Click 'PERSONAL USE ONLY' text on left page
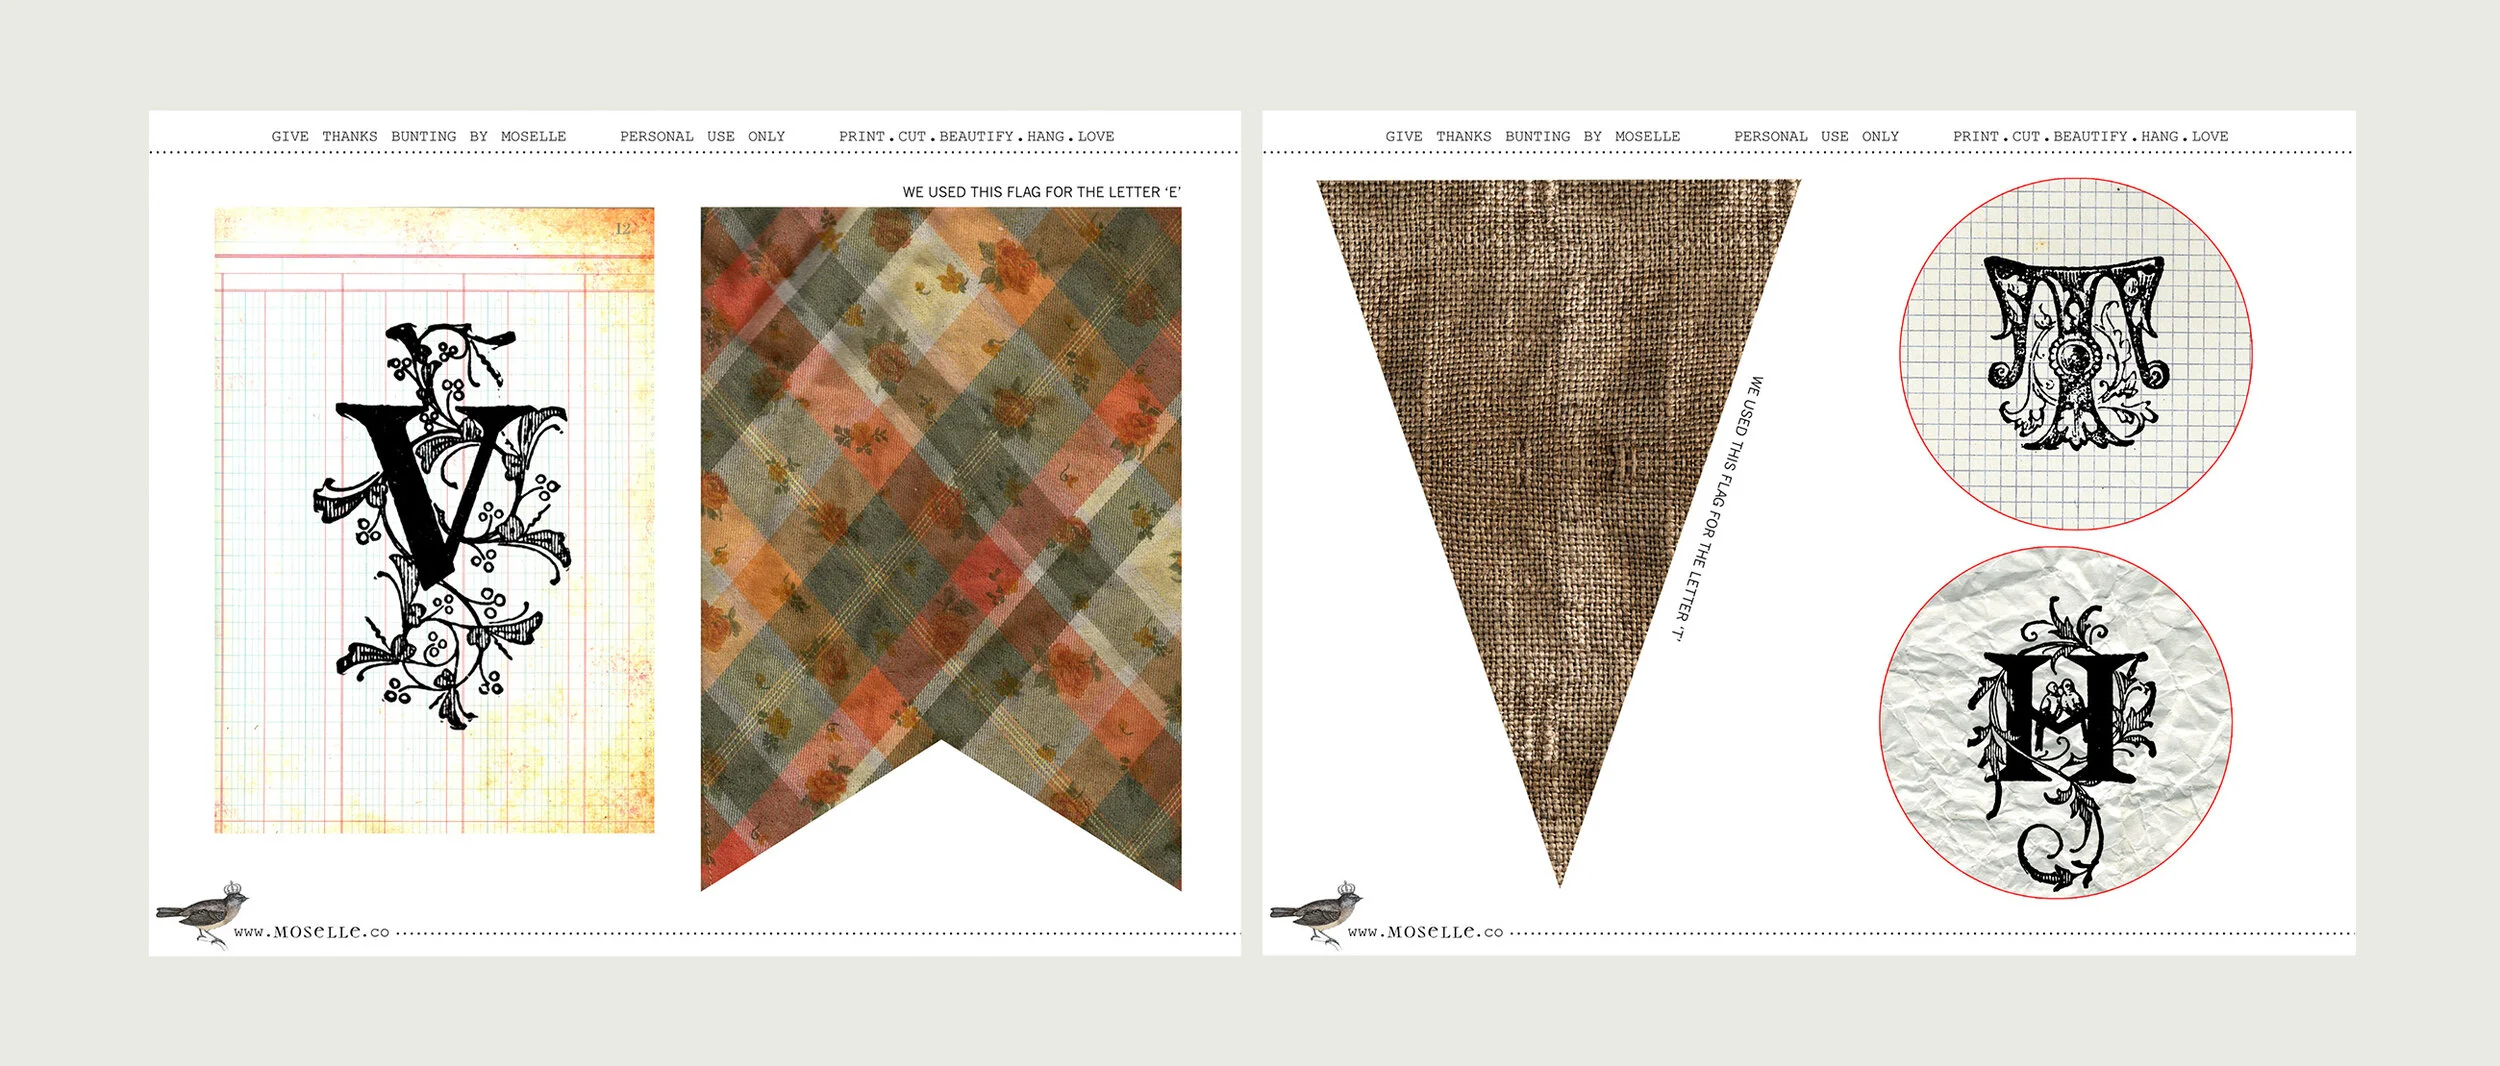Viewport: 2500px width, 1066px height. [x=702, y=136]
